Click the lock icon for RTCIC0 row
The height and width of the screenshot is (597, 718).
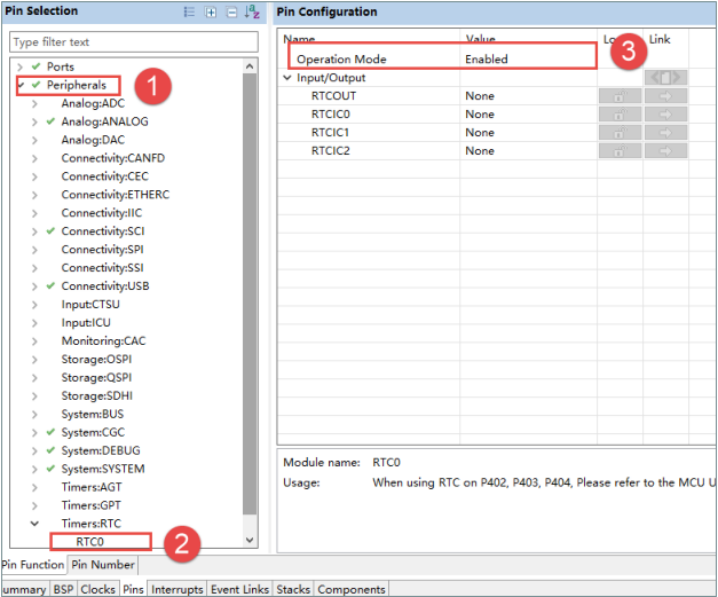[x=620, y=114]
